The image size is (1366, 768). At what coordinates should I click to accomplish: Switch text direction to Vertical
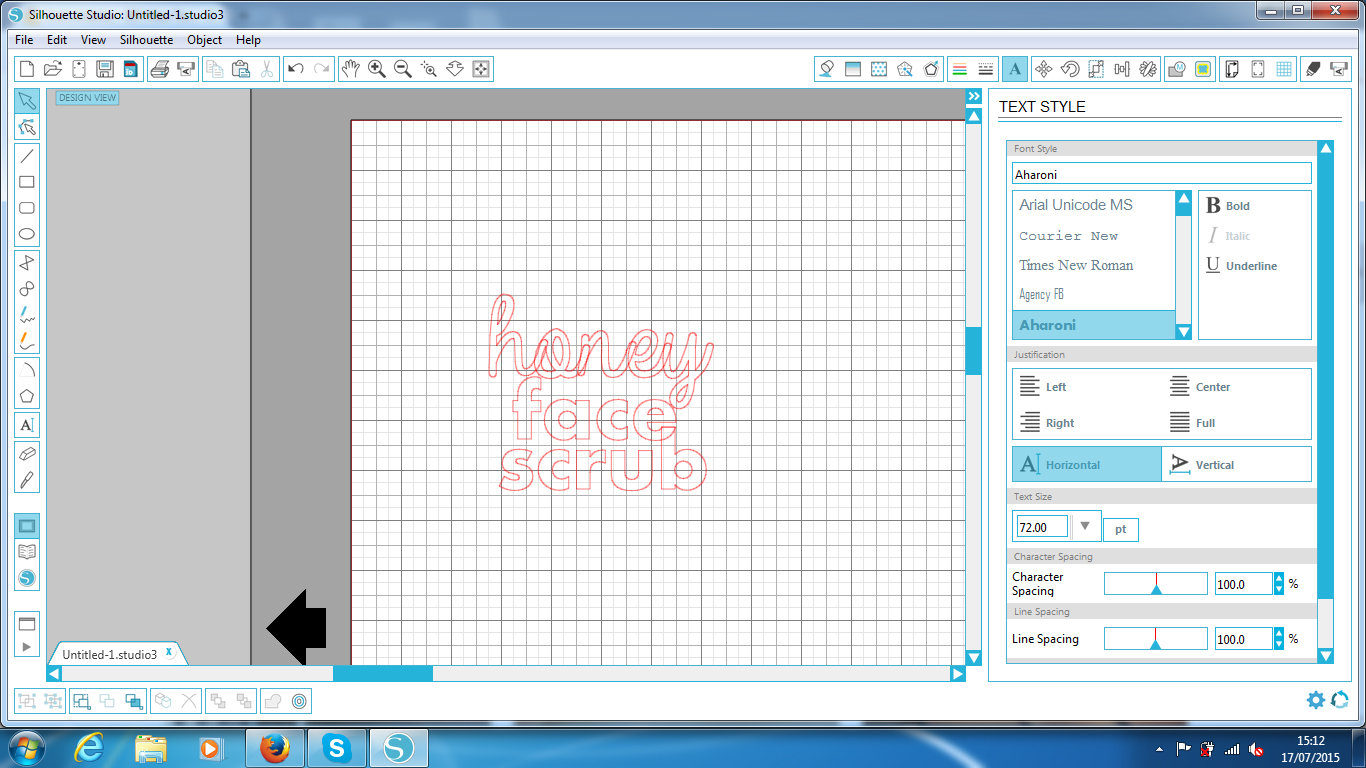click(x=1236, y=464)
